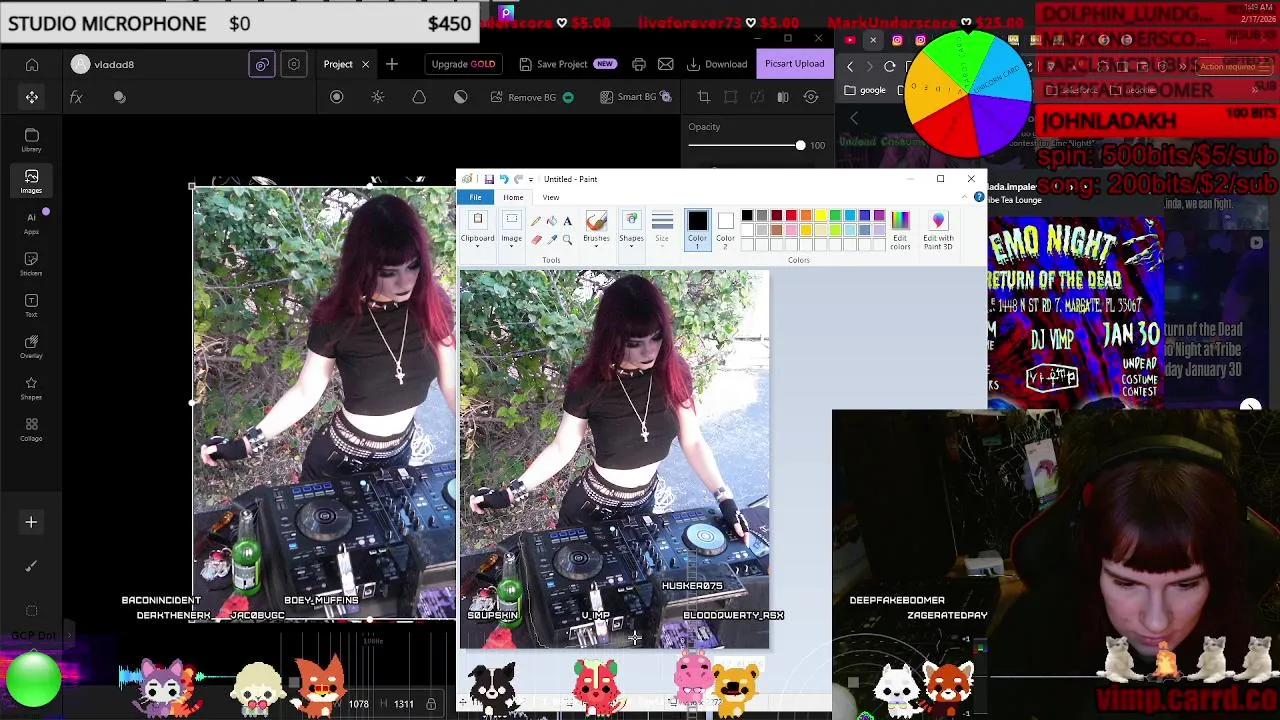Click the Save icon in Paint title bar

pyautogui.click(x=489, y=179)
